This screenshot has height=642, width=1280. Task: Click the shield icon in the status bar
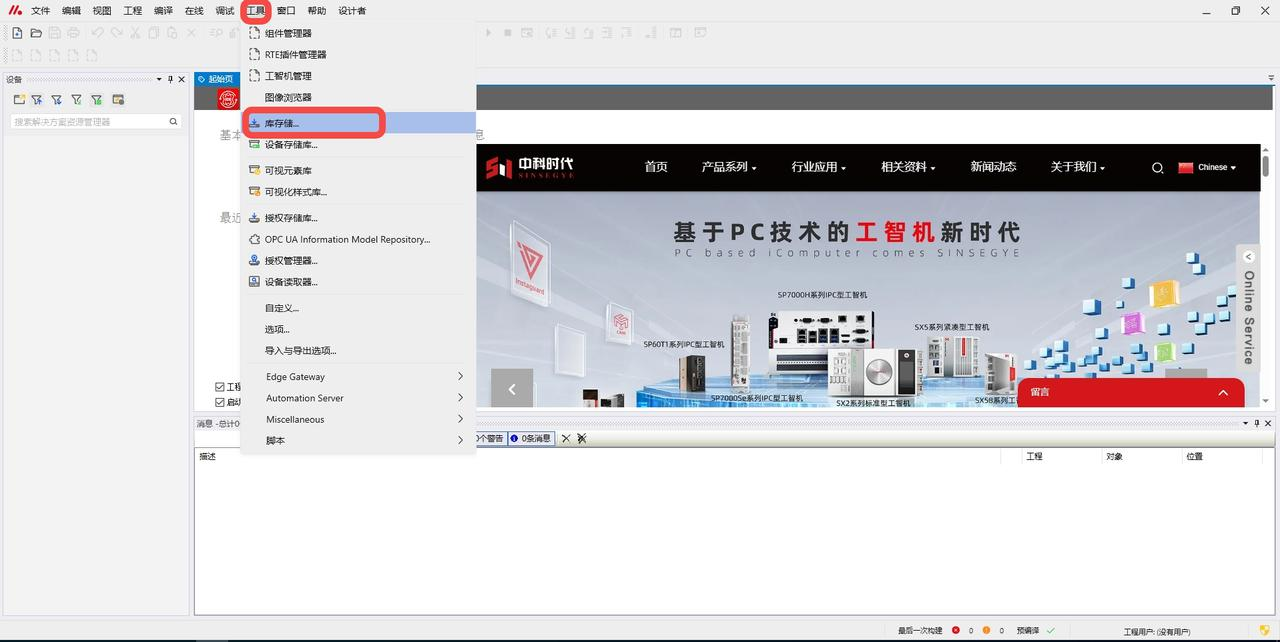(1264, 630)
